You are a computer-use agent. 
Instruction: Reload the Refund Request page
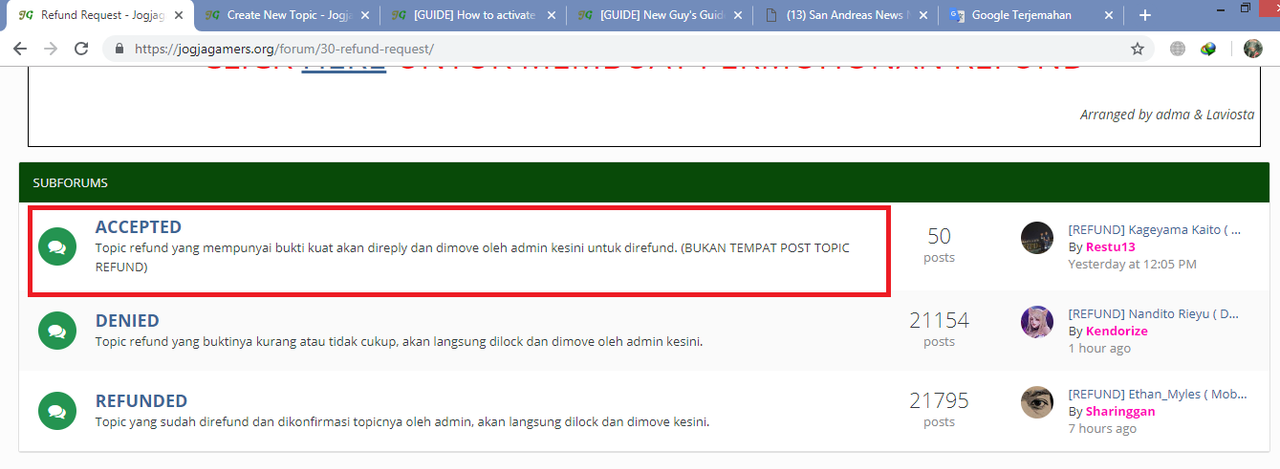tap(82, 48)
